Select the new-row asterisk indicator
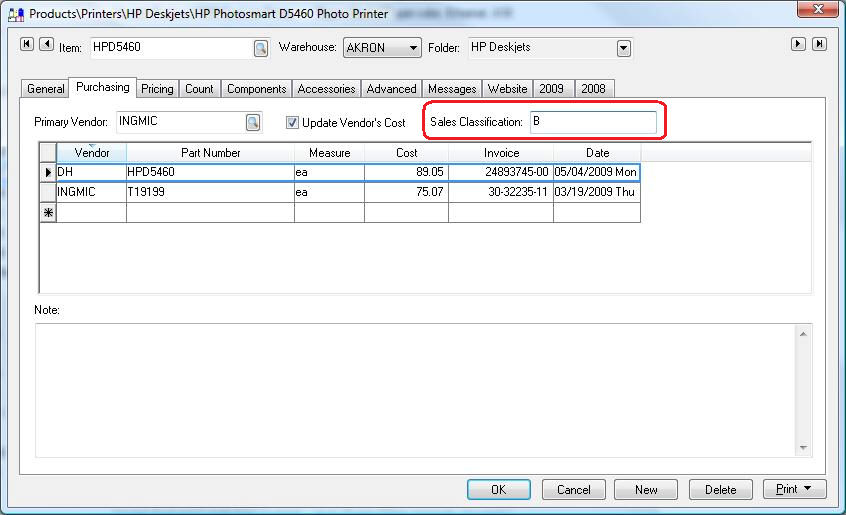The width and height of the screenshot is (846, 515). 48,213
